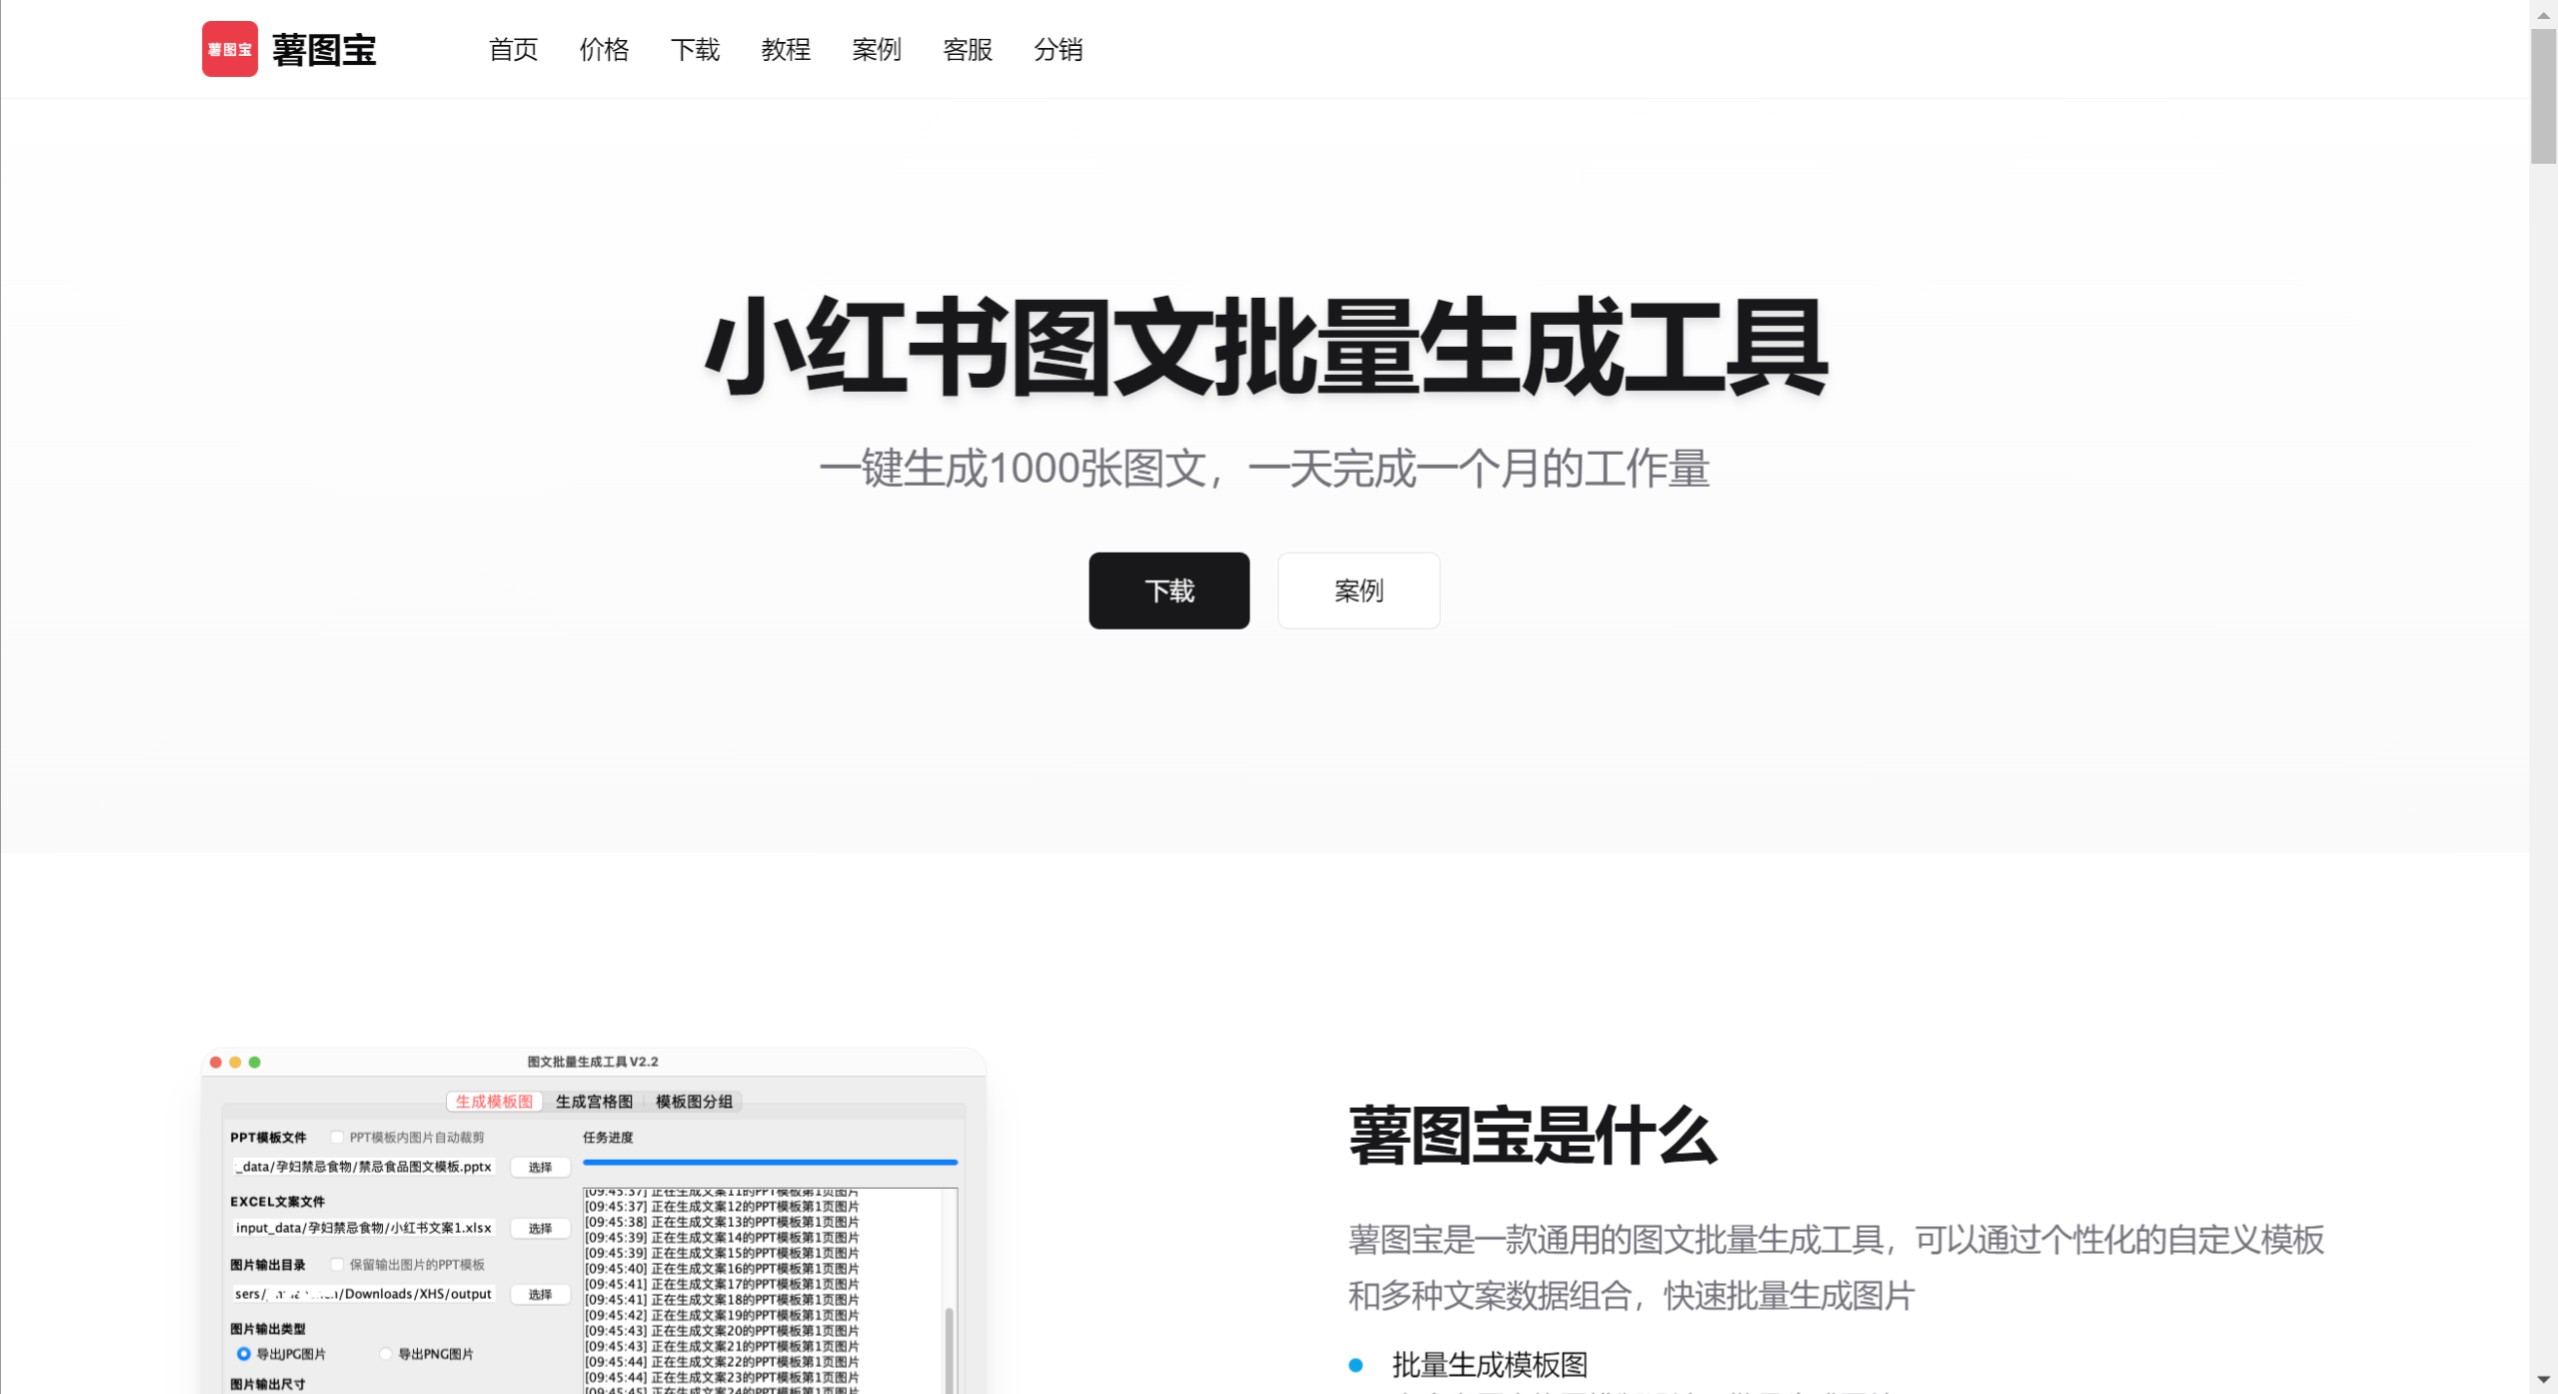Viewport: 2558px width, 1394px height.
Task: Click the scroll-down arrow on the page scrollbar
Action: click(x=2545, y=1380)
